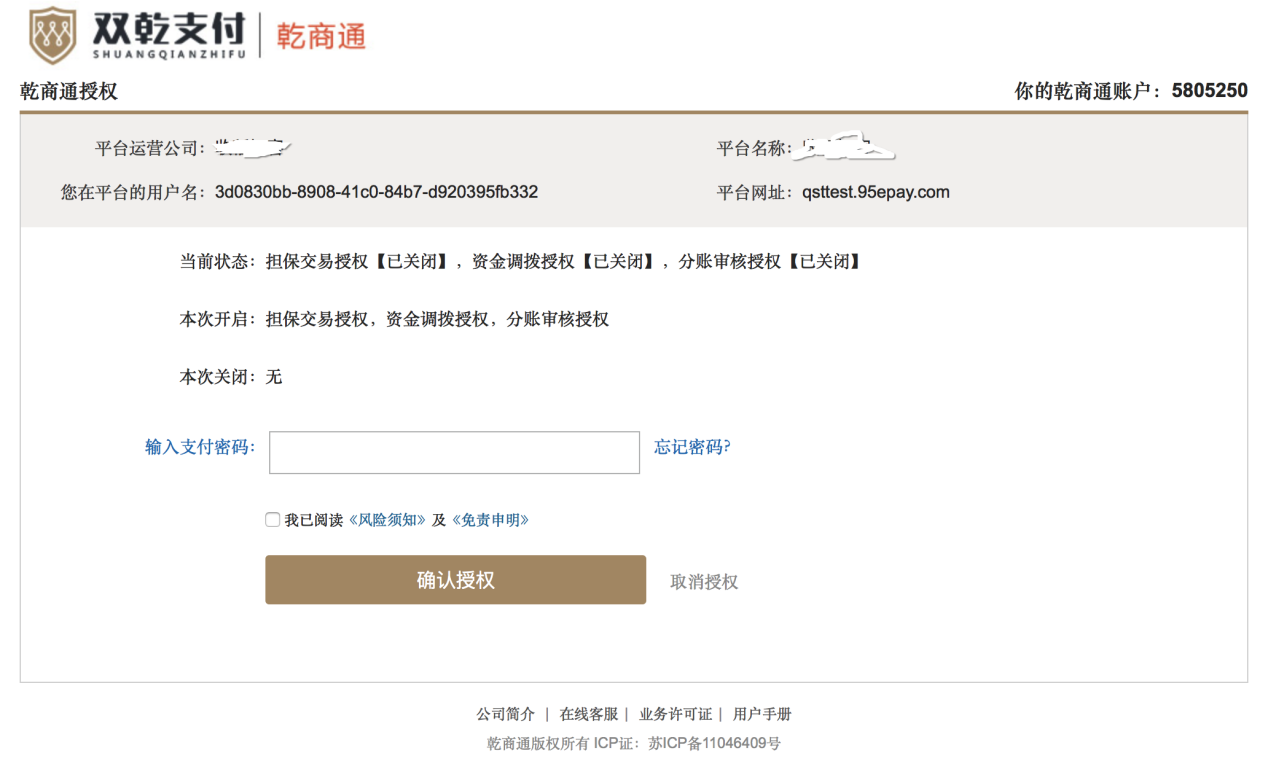Click the 担保交易授权【已关闭】 status text
This screenshot has width=1268, height=780.
(x=360, y=262)
